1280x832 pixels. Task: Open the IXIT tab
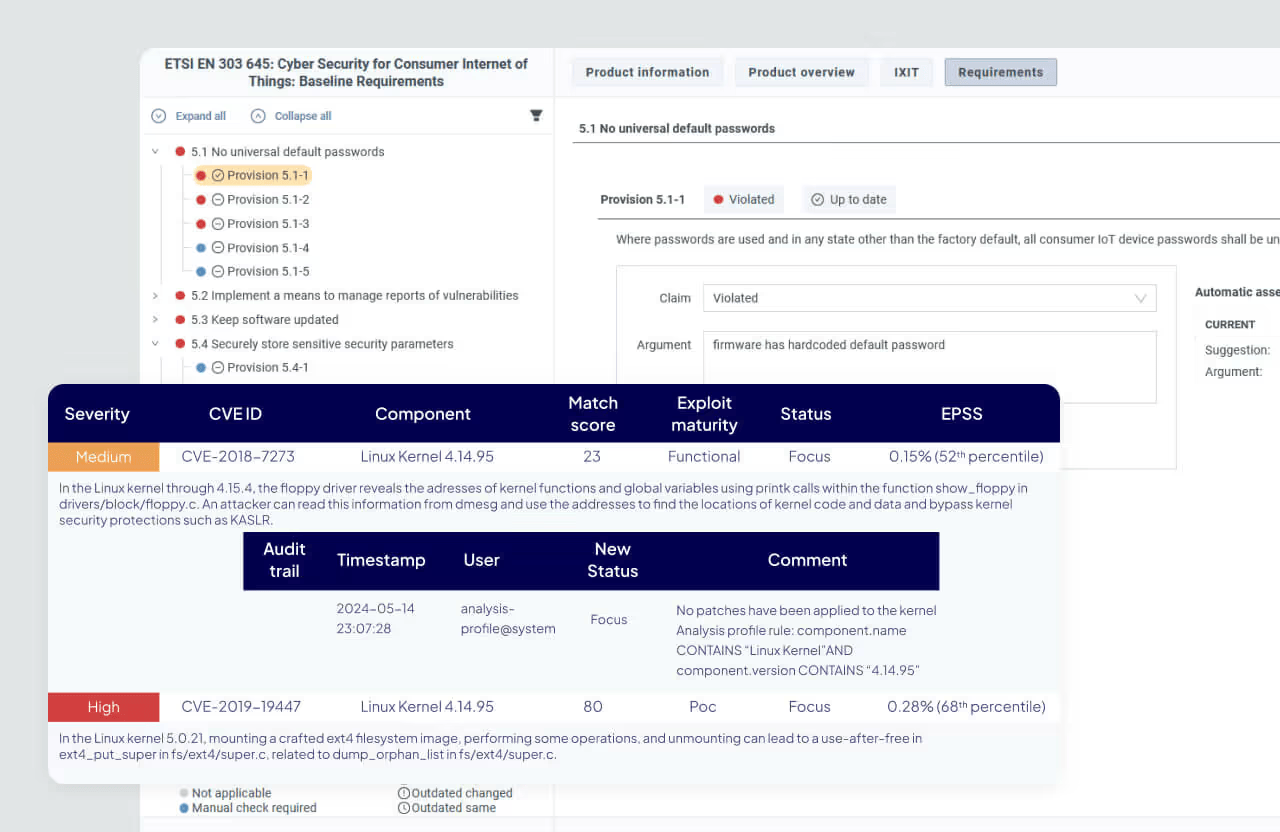tap(906, 72)
